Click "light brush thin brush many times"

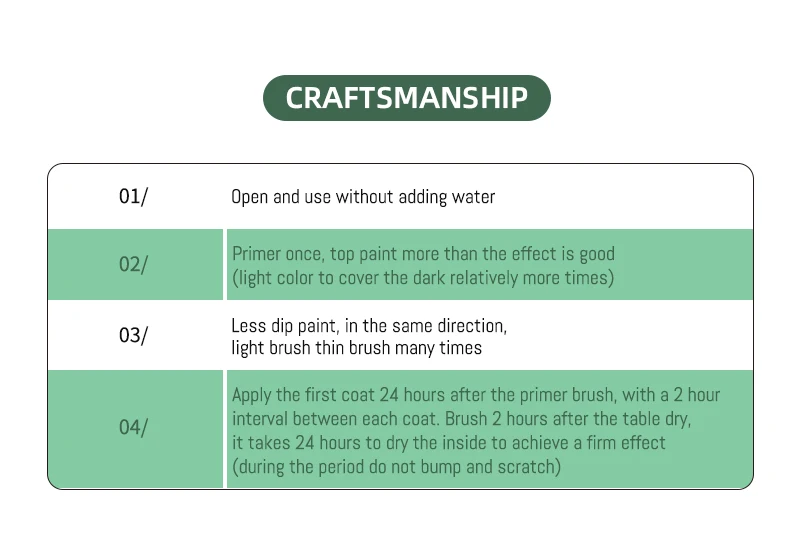pos(356,348)
